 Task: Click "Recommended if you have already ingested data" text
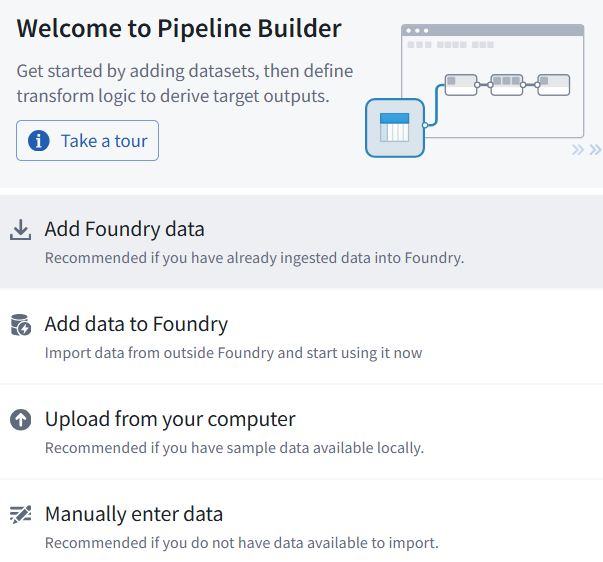coord(255,258)
